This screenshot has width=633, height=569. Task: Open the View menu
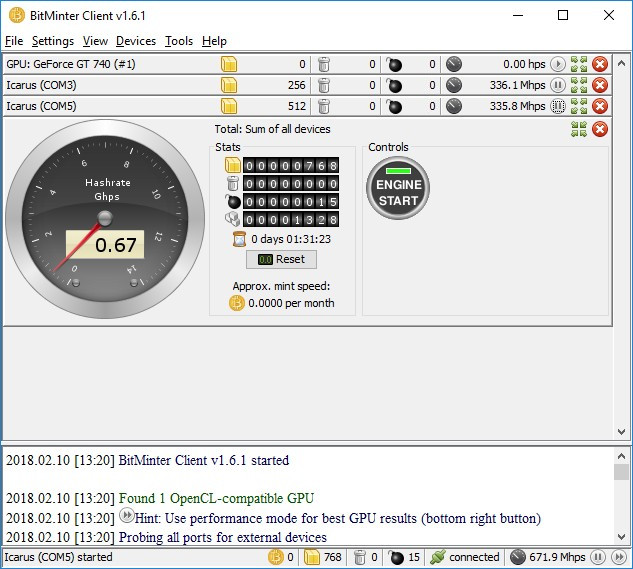[x=95, y=41]
